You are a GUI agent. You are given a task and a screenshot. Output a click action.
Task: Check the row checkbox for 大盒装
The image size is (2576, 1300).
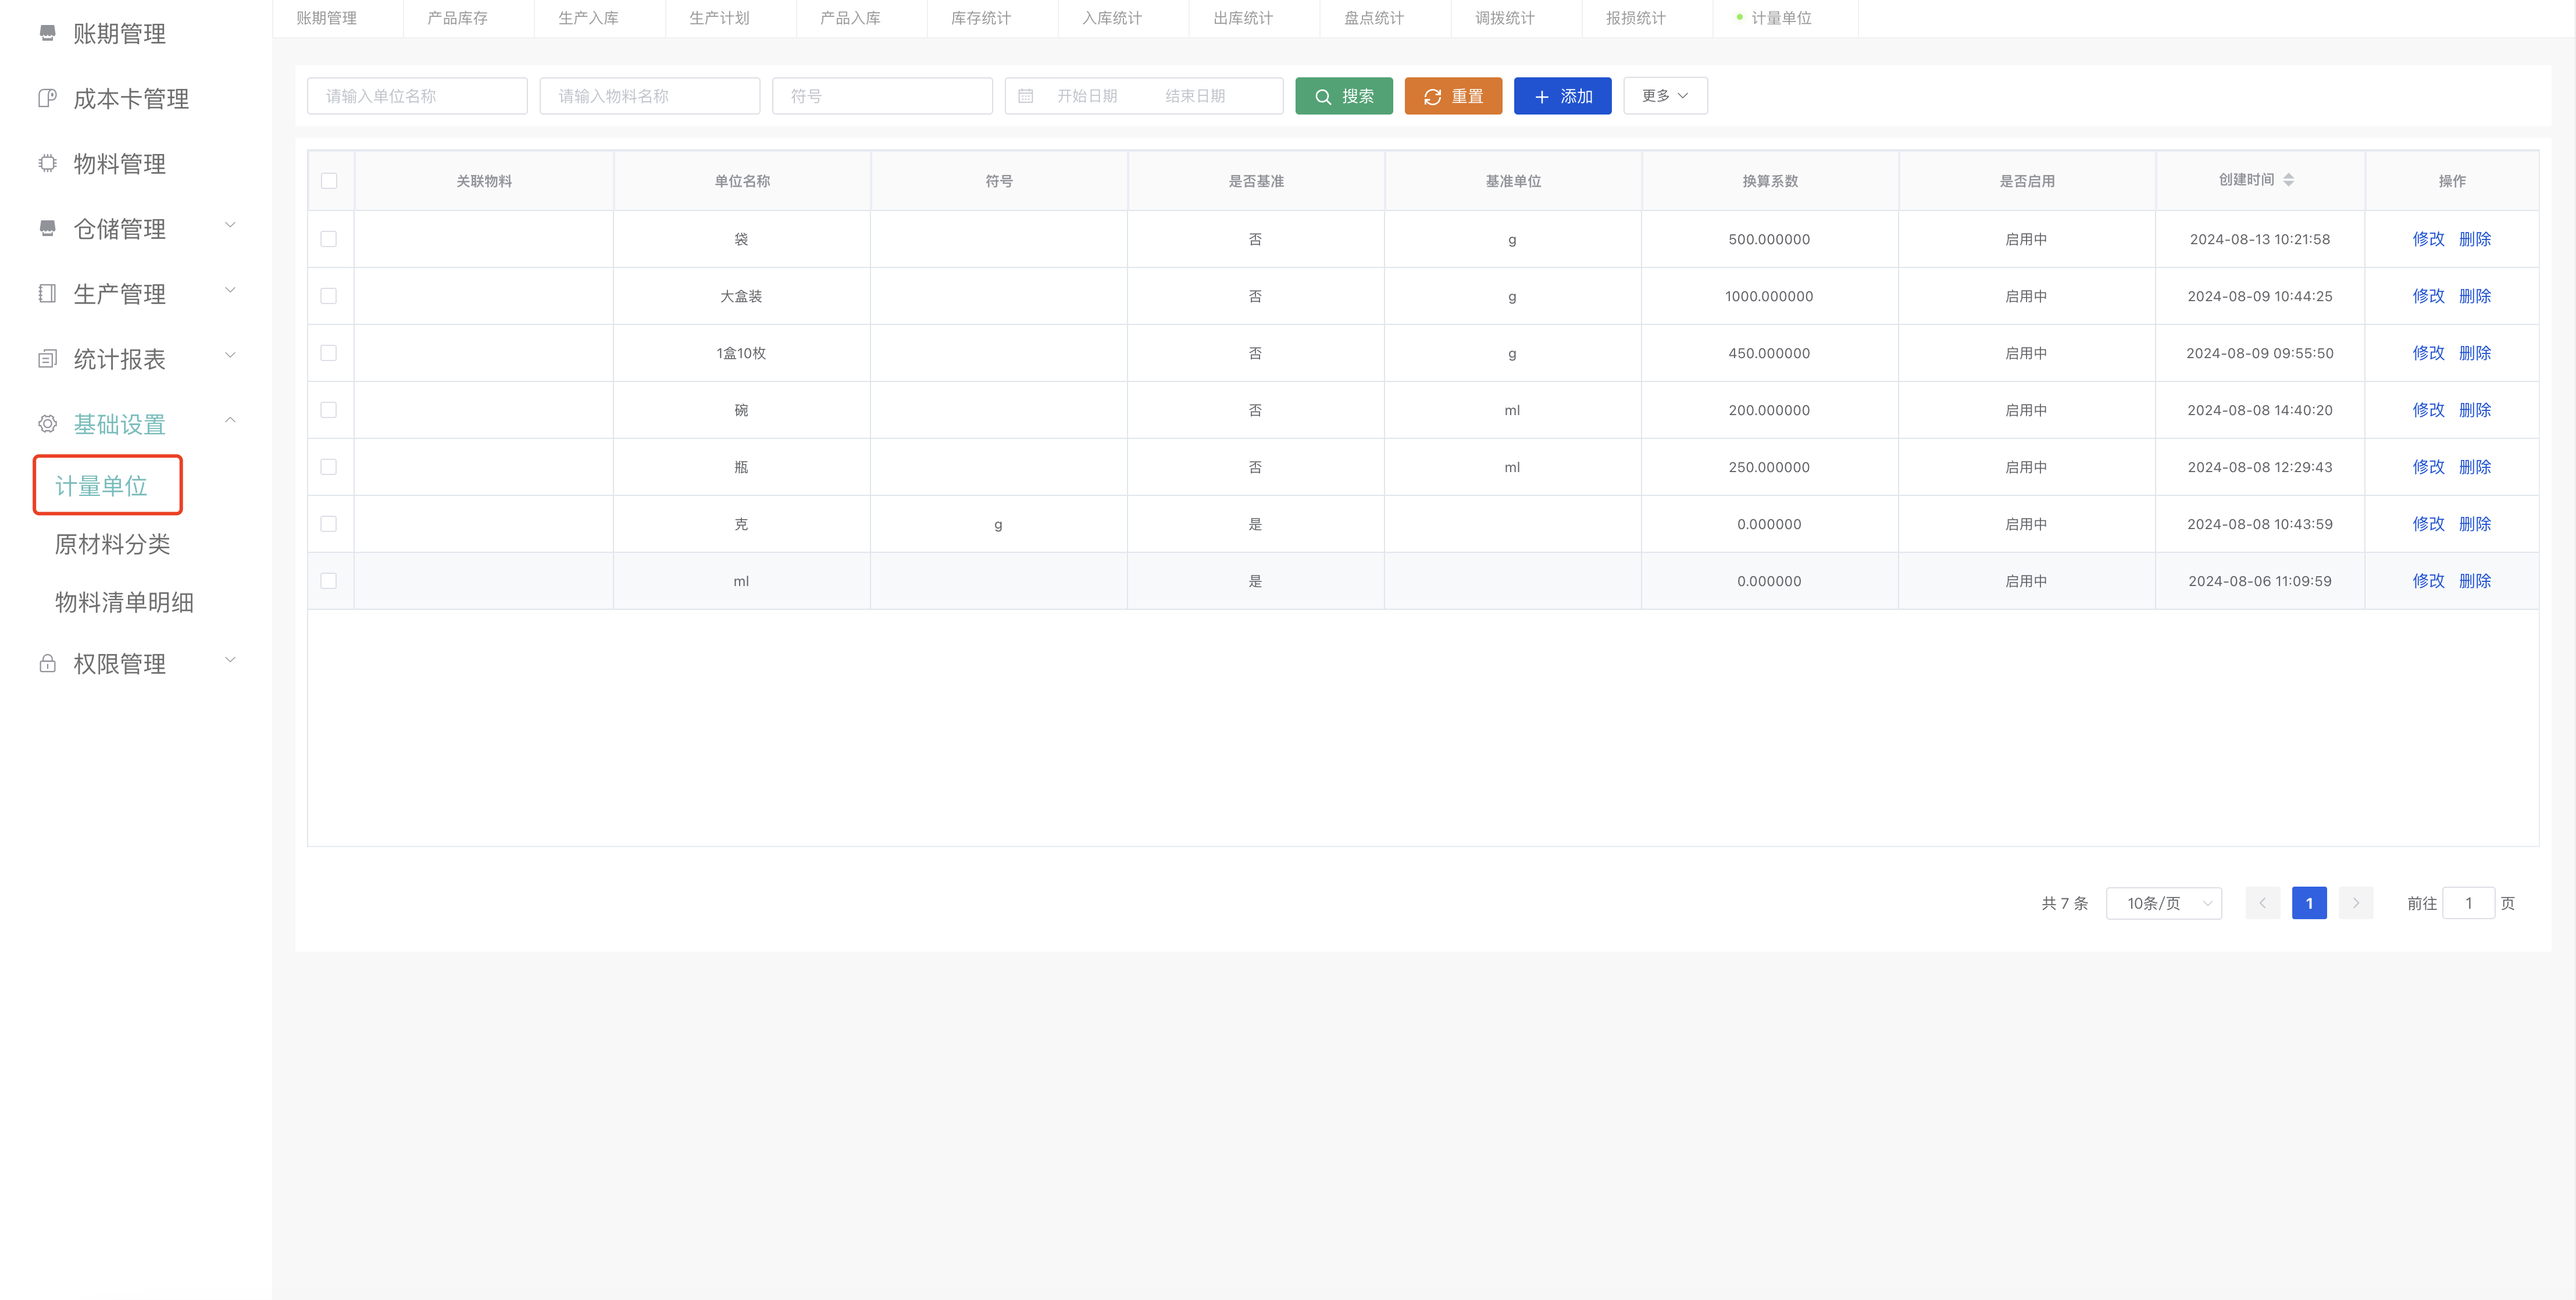pyautogui.click(x=329, y=296)
